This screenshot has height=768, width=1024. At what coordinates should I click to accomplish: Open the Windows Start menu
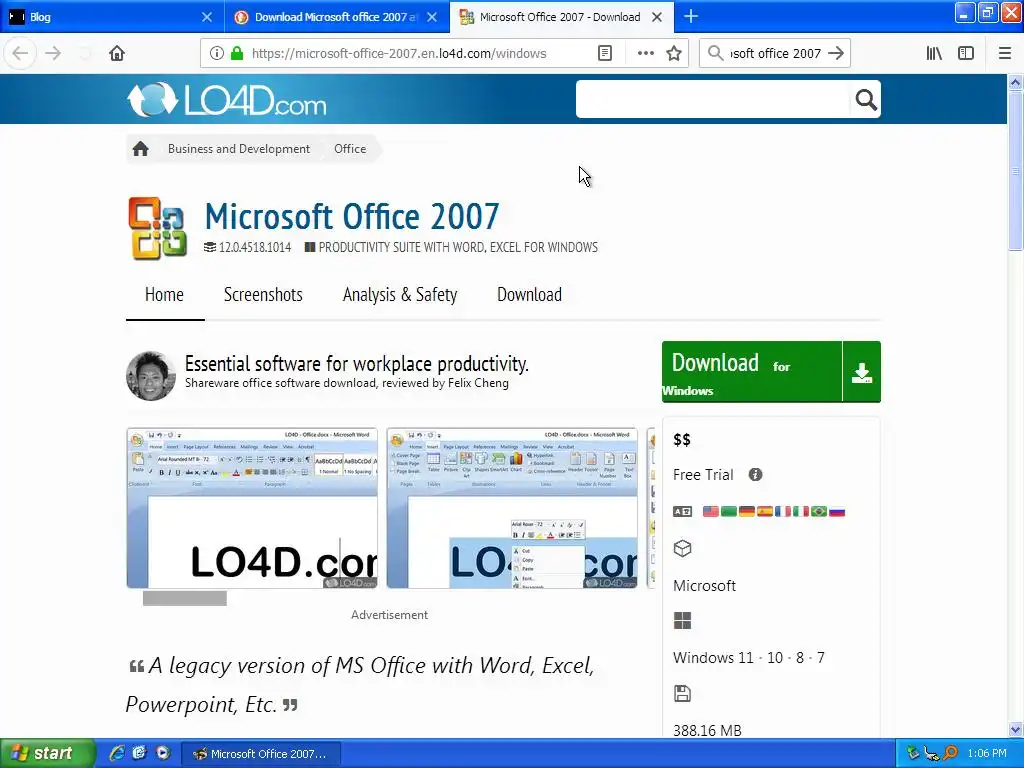47,753
